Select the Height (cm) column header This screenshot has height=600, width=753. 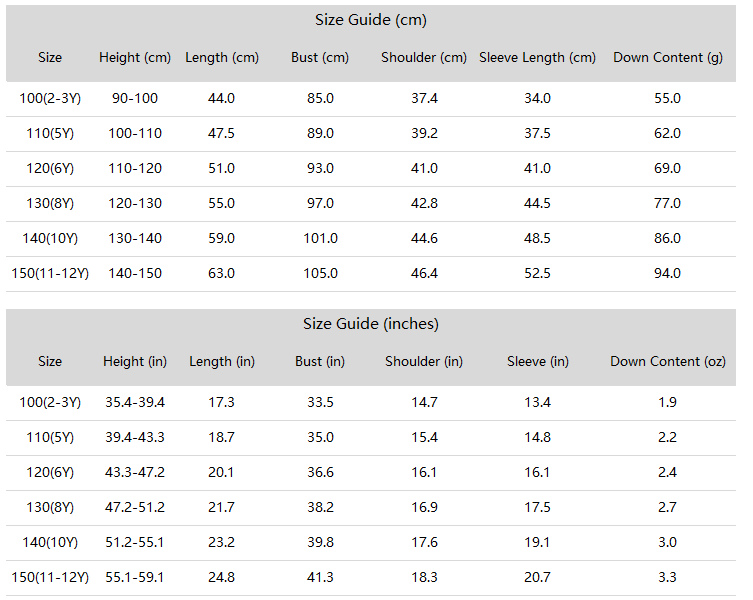coord(135,58)
